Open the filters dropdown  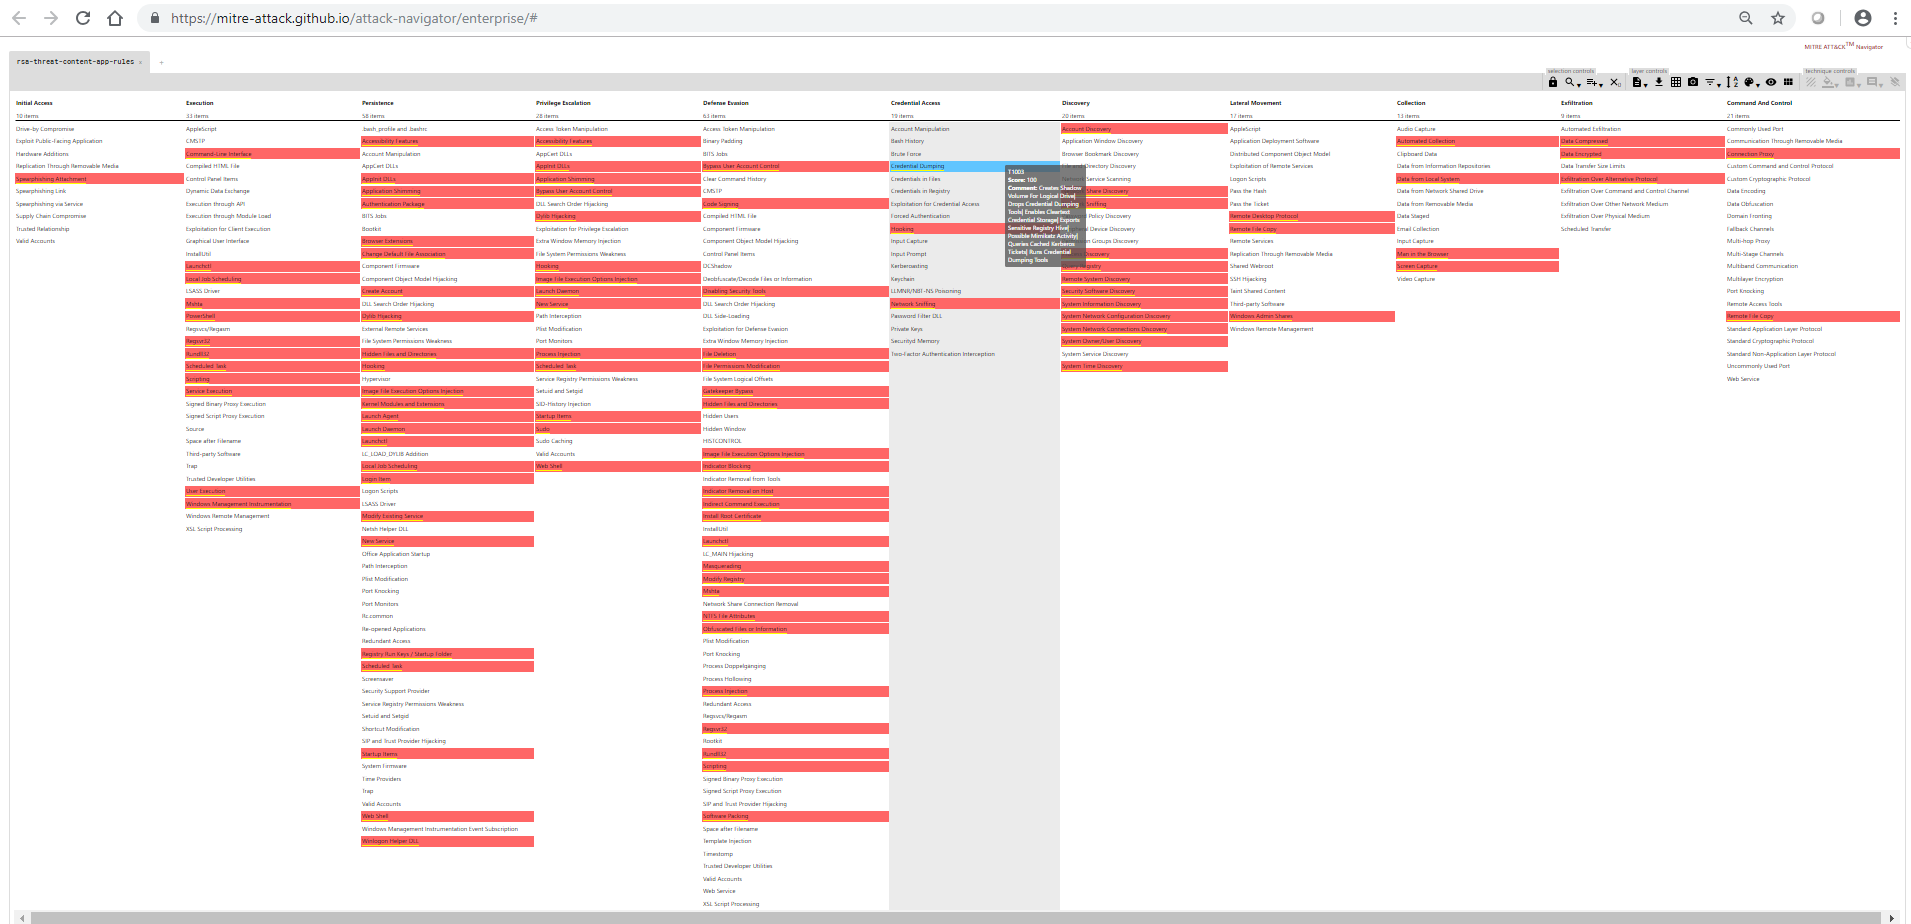pyautogui.click(x=1712, y=82)
